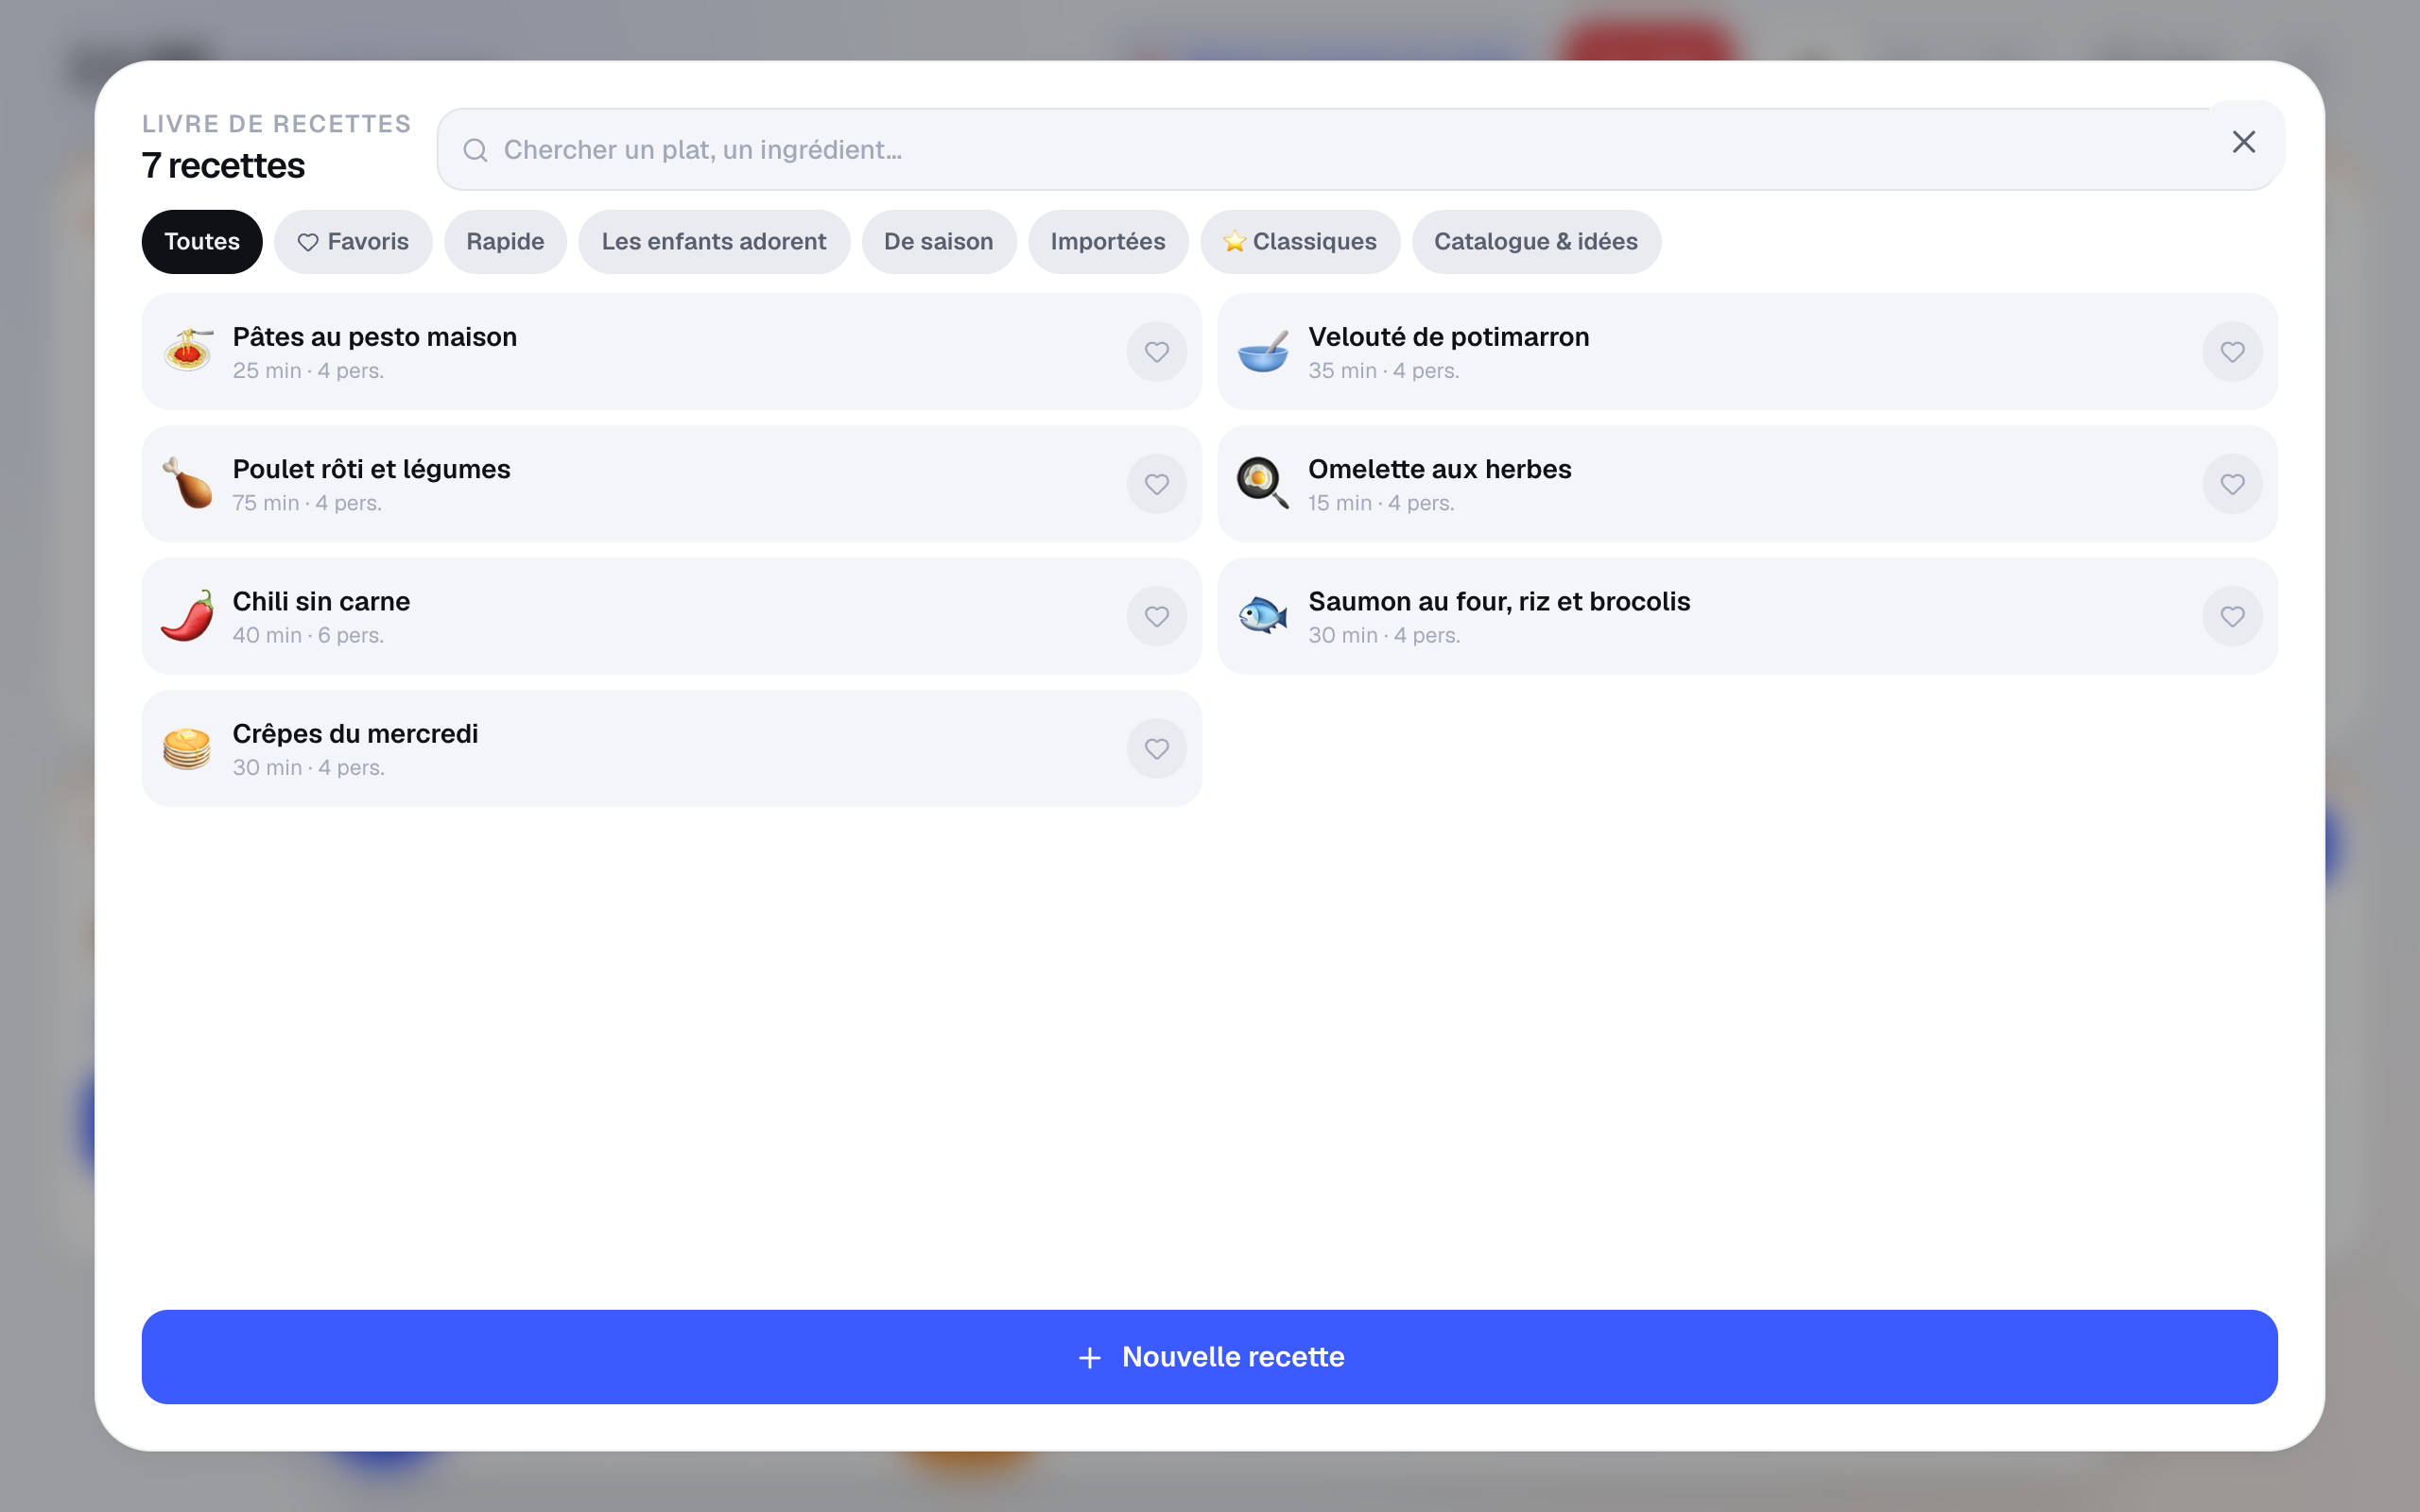This screenshot has width=2420, height=1512.
Task: Click the fish icon for Saumon
Action: pos(1263,615)
